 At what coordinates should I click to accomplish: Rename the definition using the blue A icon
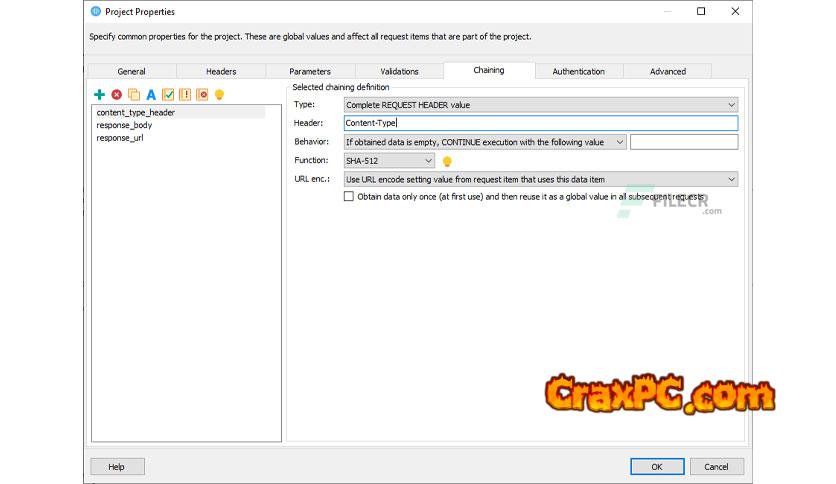(151, 95)
